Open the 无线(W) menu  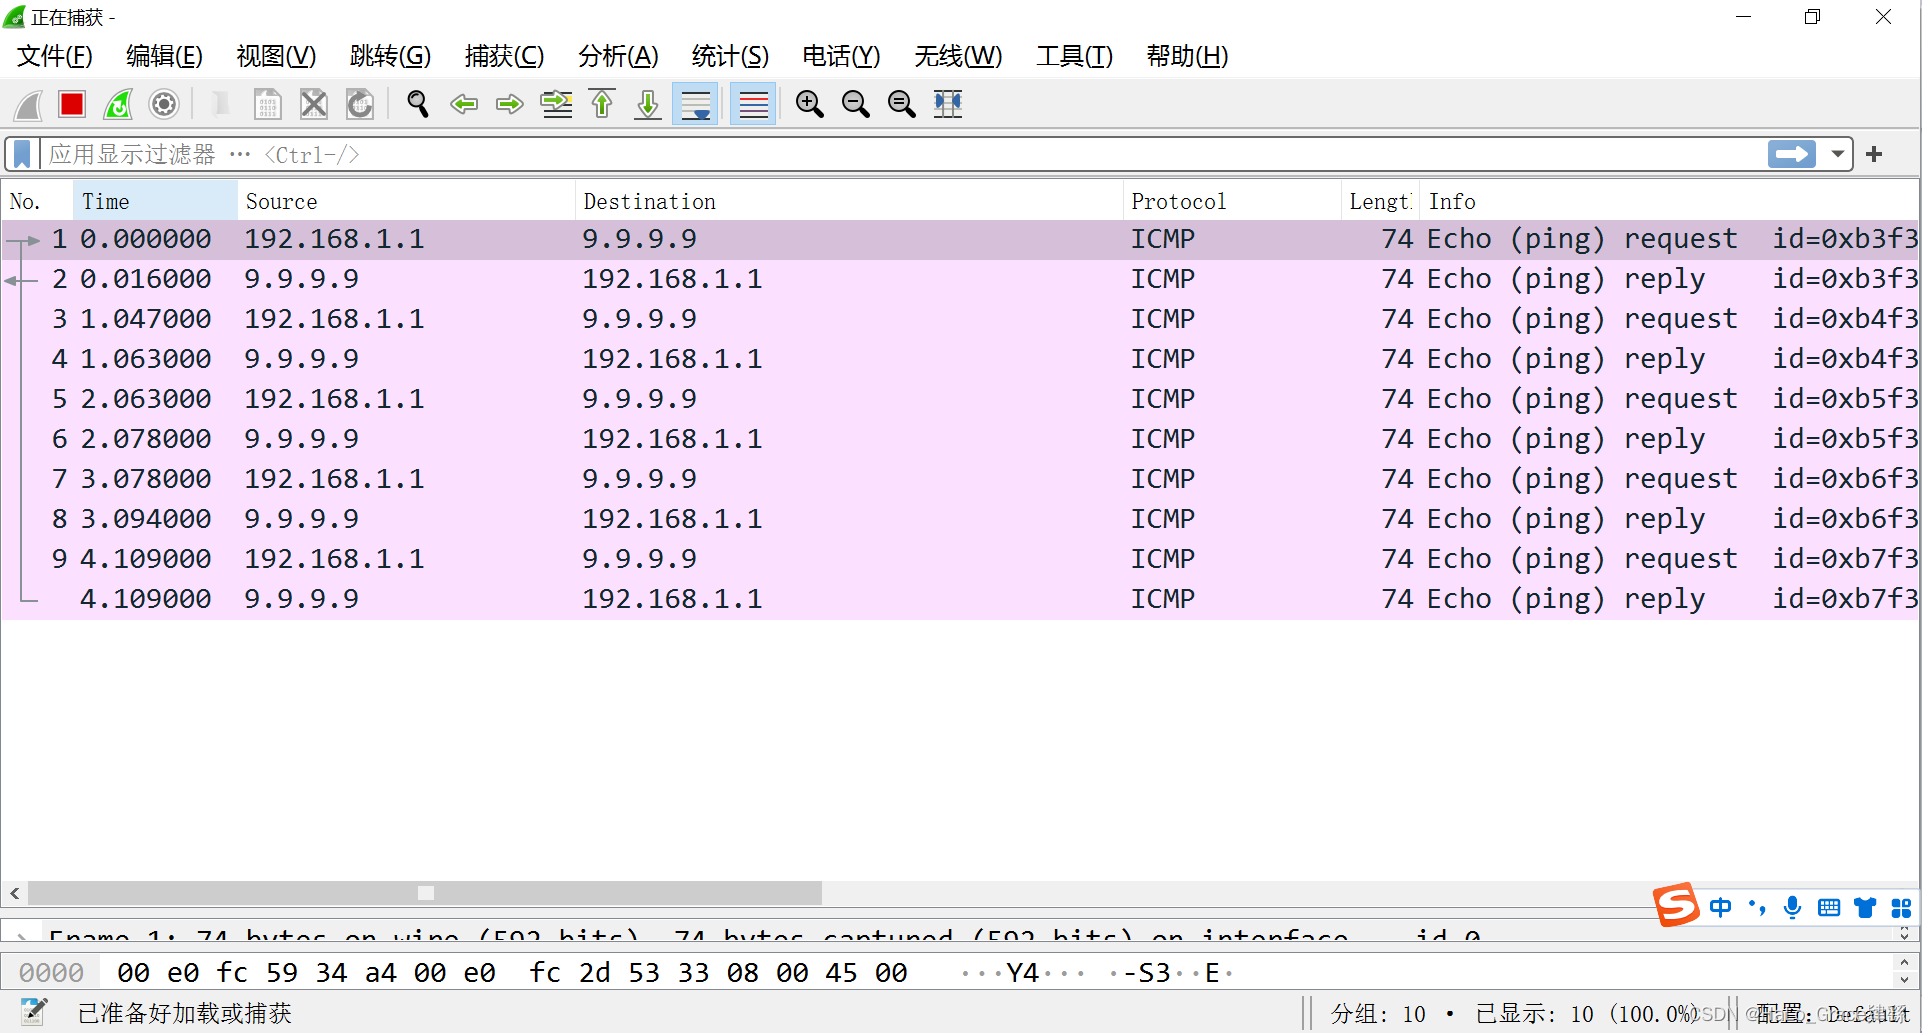point(958,56)
